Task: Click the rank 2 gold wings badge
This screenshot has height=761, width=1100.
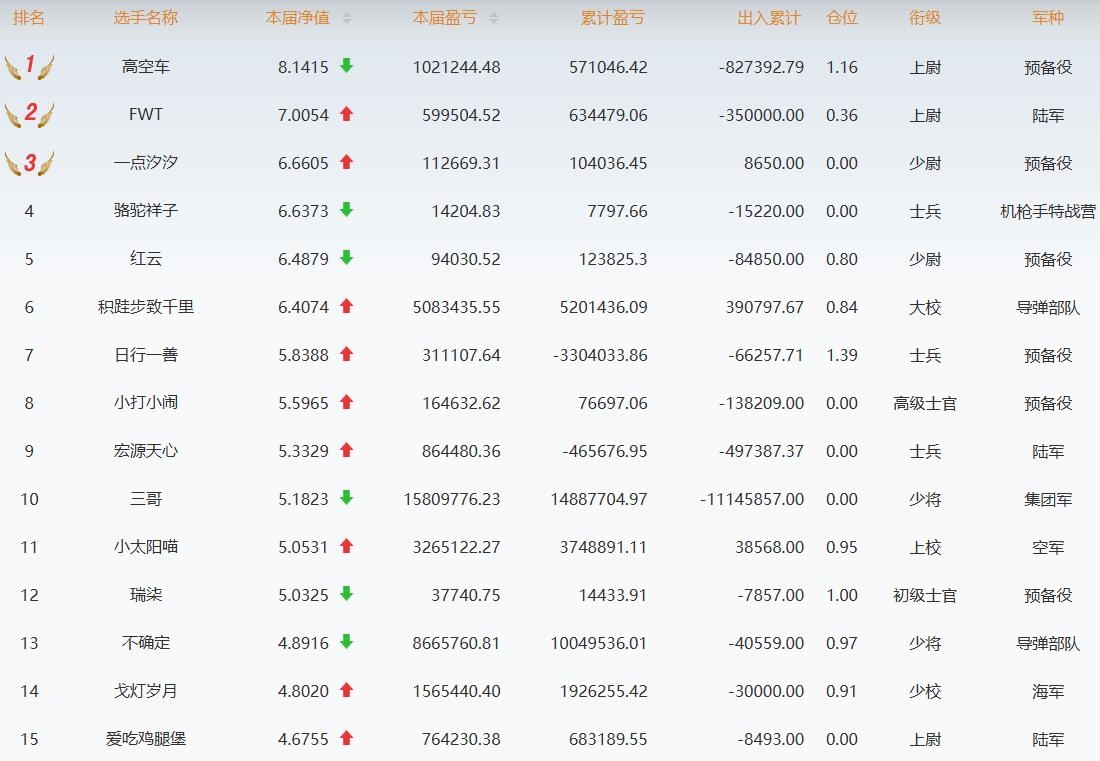Action: [29, 114]
